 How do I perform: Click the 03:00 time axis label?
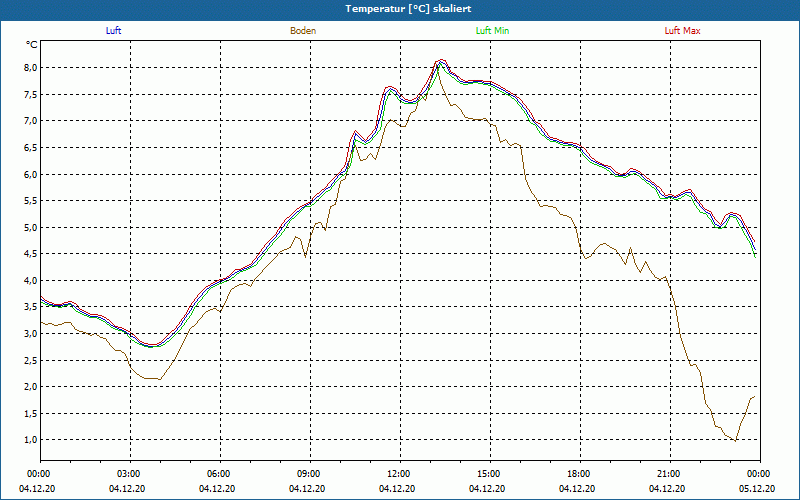click(130, 474)
